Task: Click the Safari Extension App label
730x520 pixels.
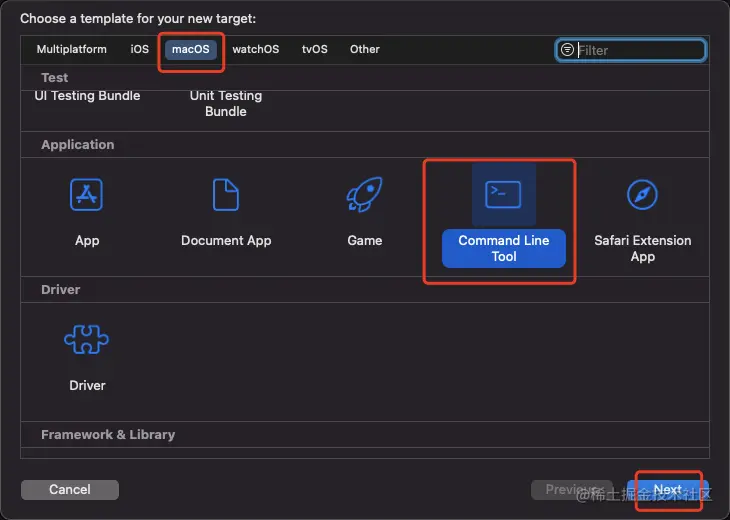Action: (x=642, y=248)
